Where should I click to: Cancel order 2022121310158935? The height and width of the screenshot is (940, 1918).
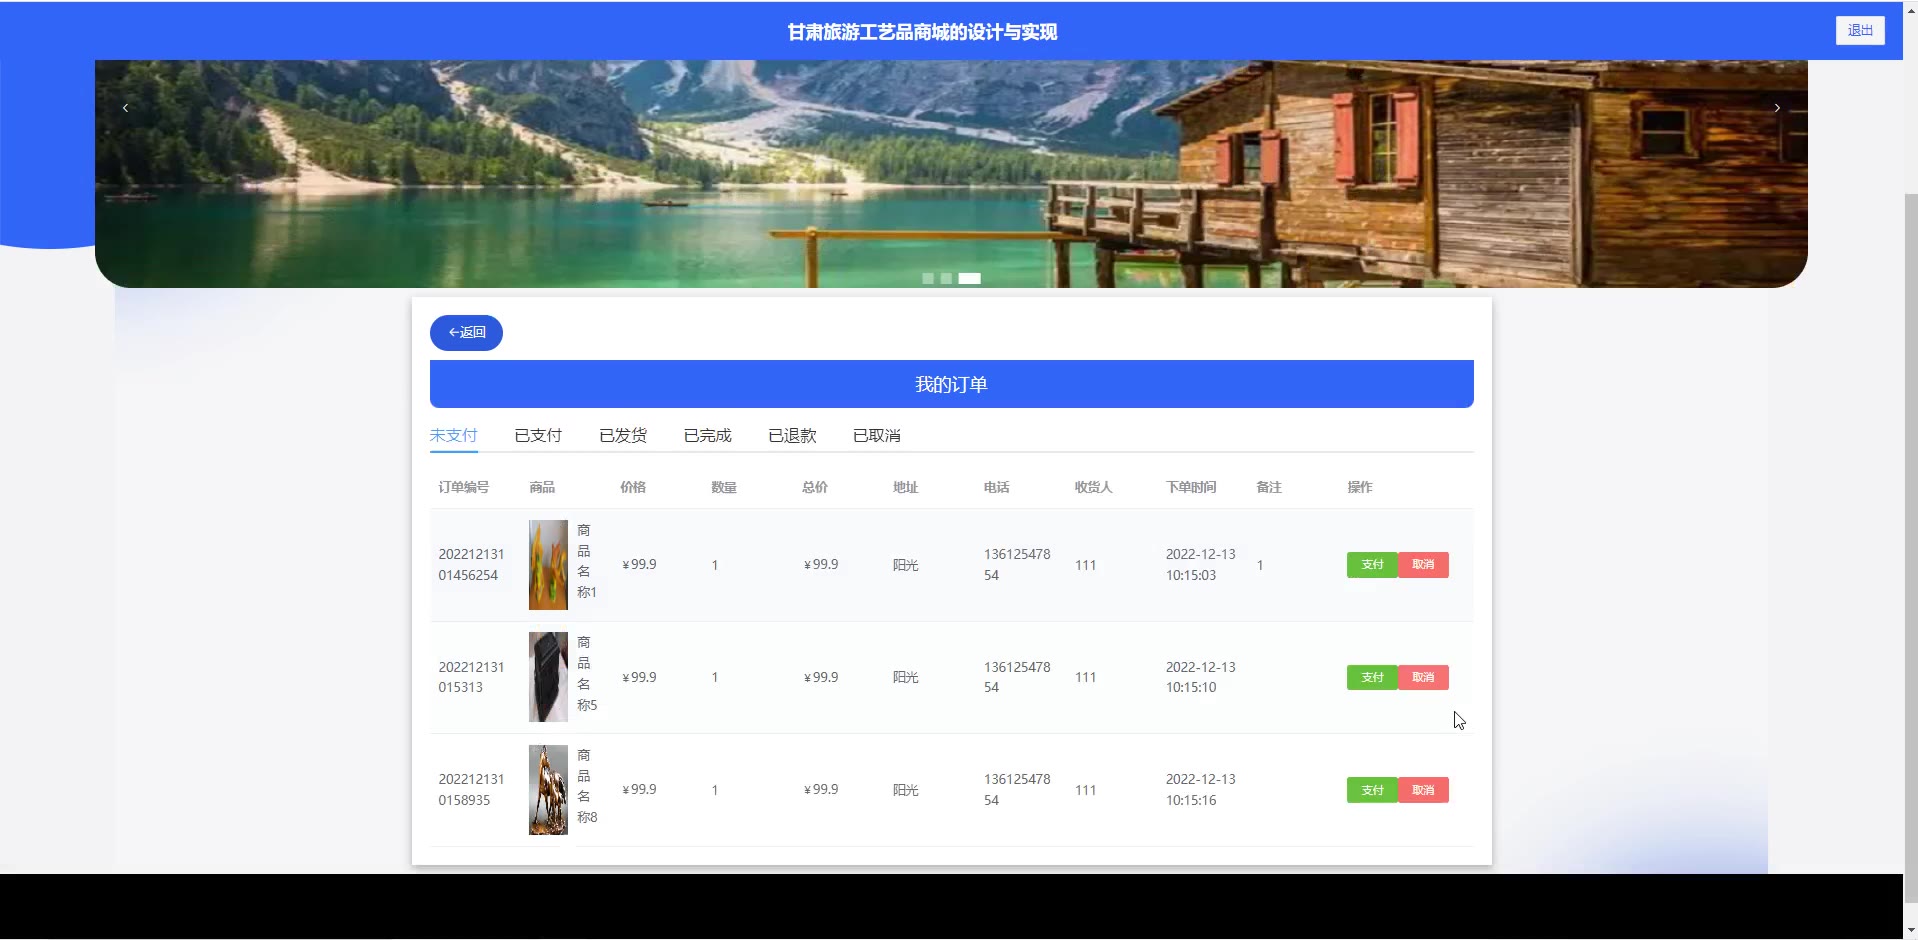point(1423,790)
